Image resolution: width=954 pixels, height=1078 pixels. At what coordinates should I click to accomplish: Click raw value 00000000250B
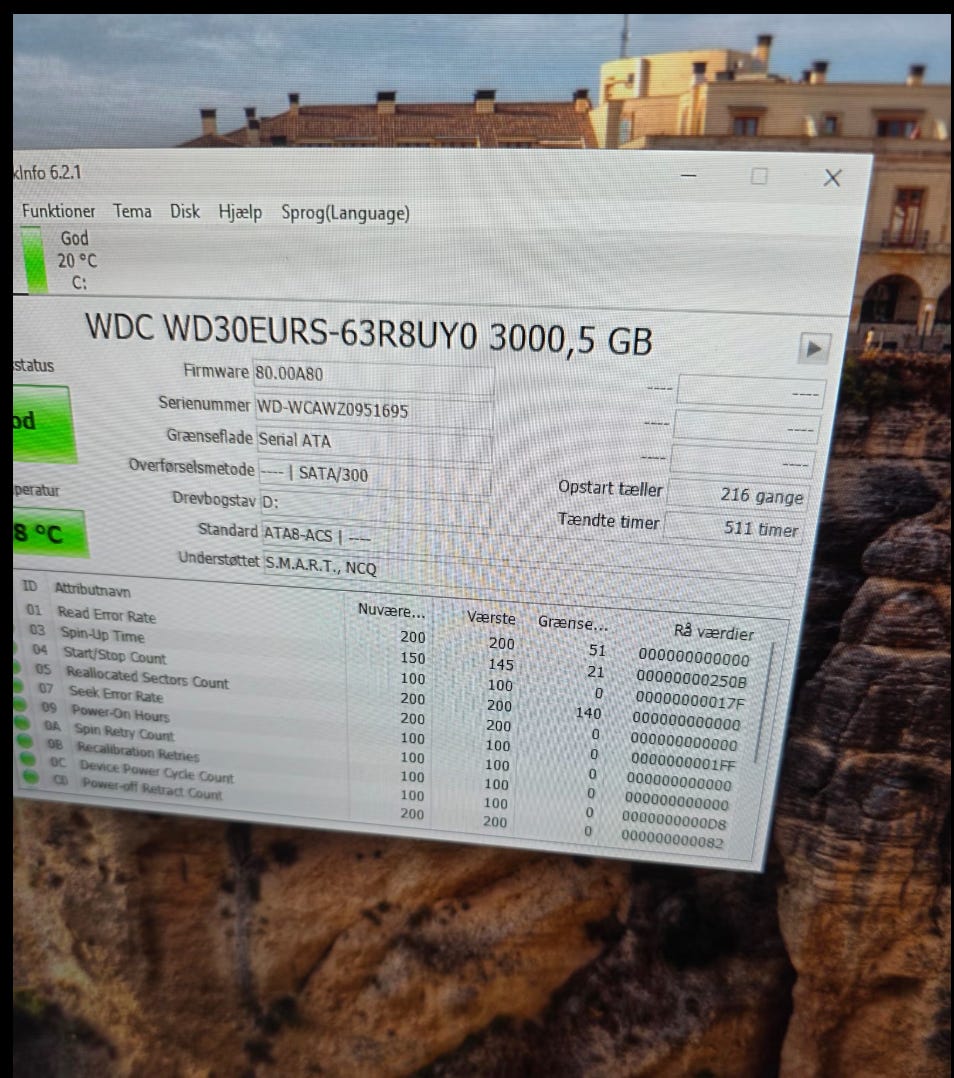pos(691,679)
